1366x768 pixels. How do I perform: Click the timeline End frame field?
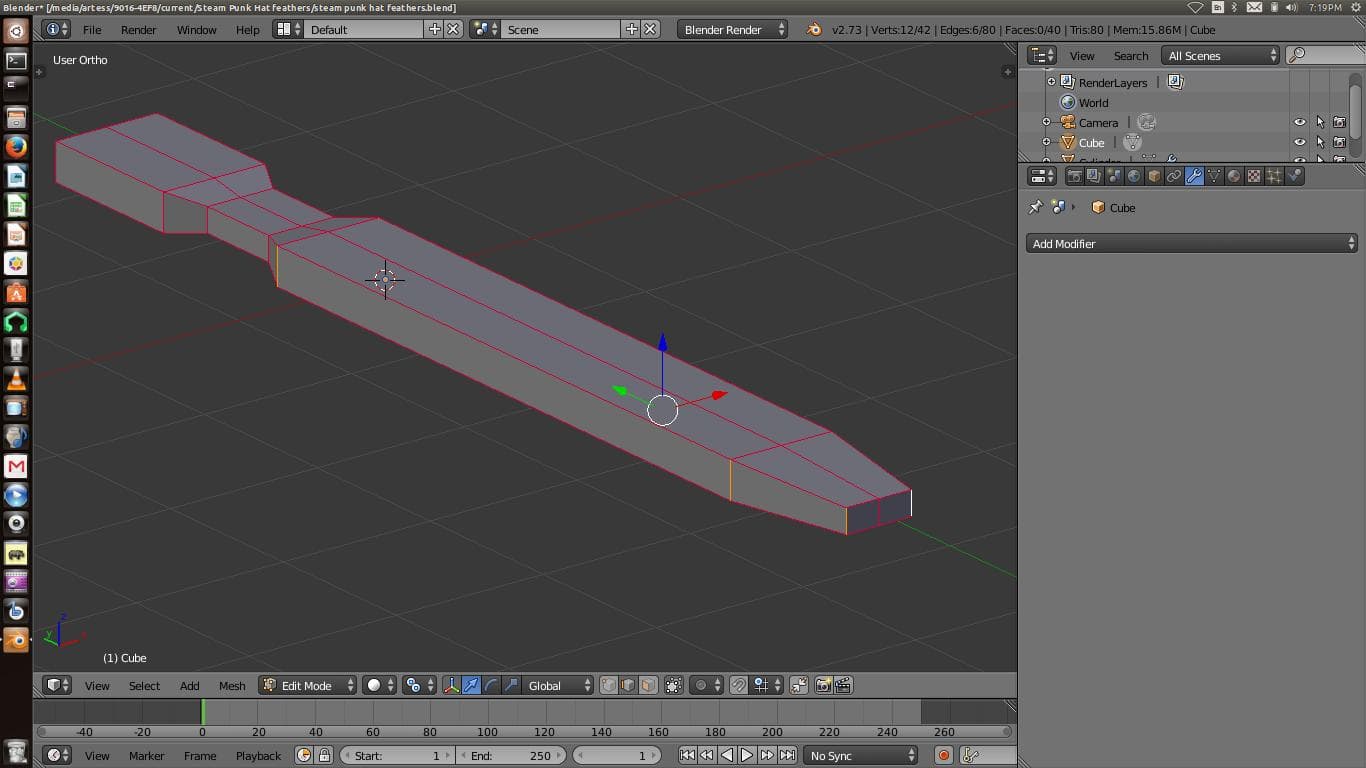coord(512,755)
